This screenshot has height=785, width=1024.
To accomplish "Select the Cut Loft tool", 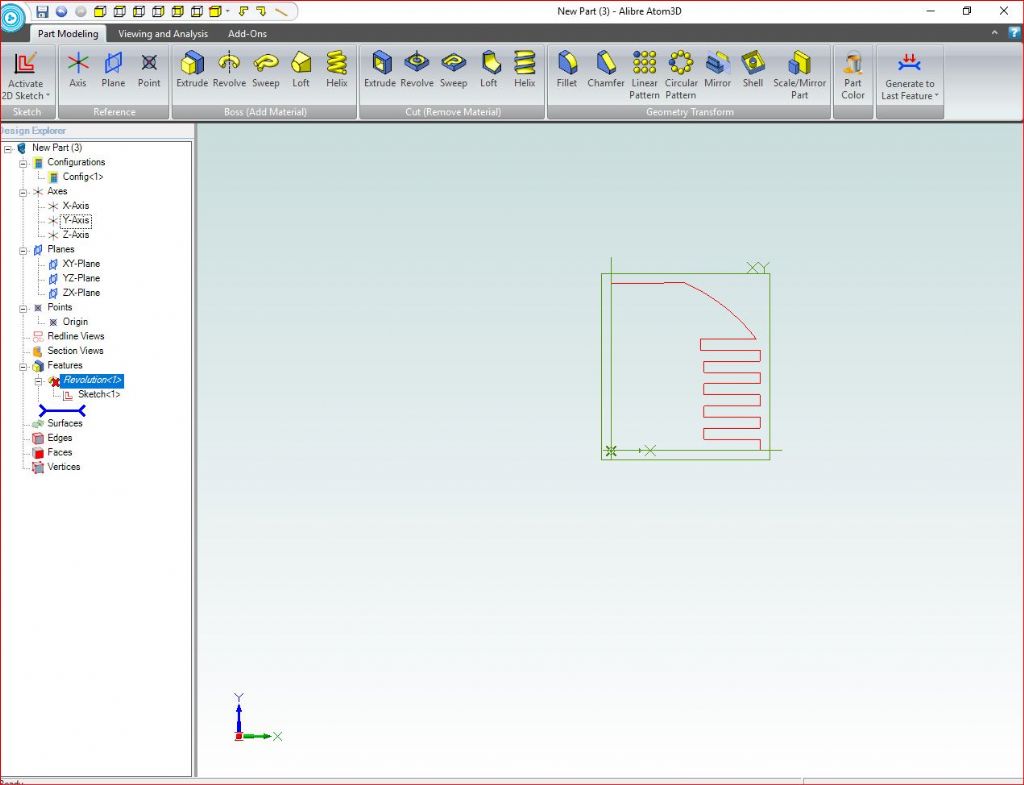I will (488, 69).
